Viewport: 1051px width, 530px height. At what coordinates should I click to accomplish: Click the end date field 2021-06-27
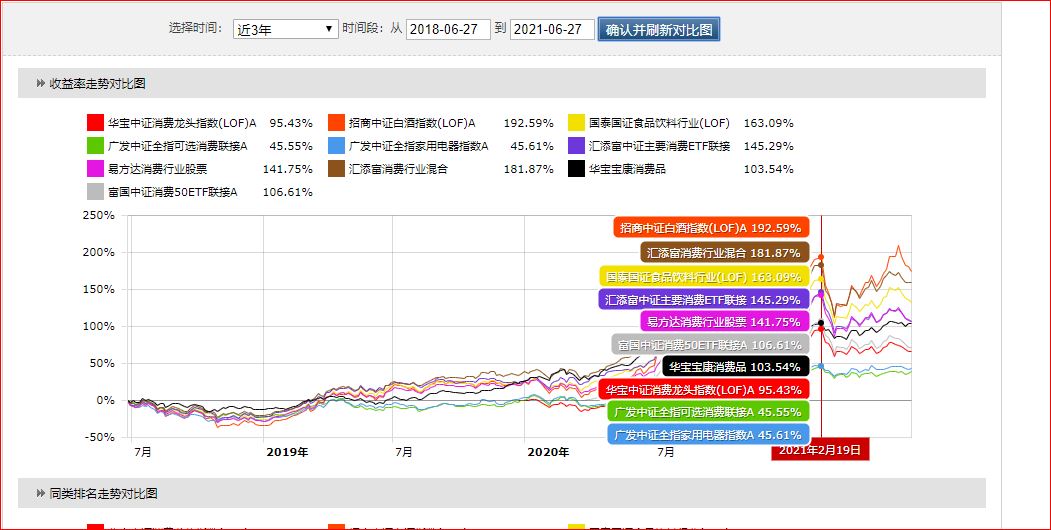coord(552,29)
